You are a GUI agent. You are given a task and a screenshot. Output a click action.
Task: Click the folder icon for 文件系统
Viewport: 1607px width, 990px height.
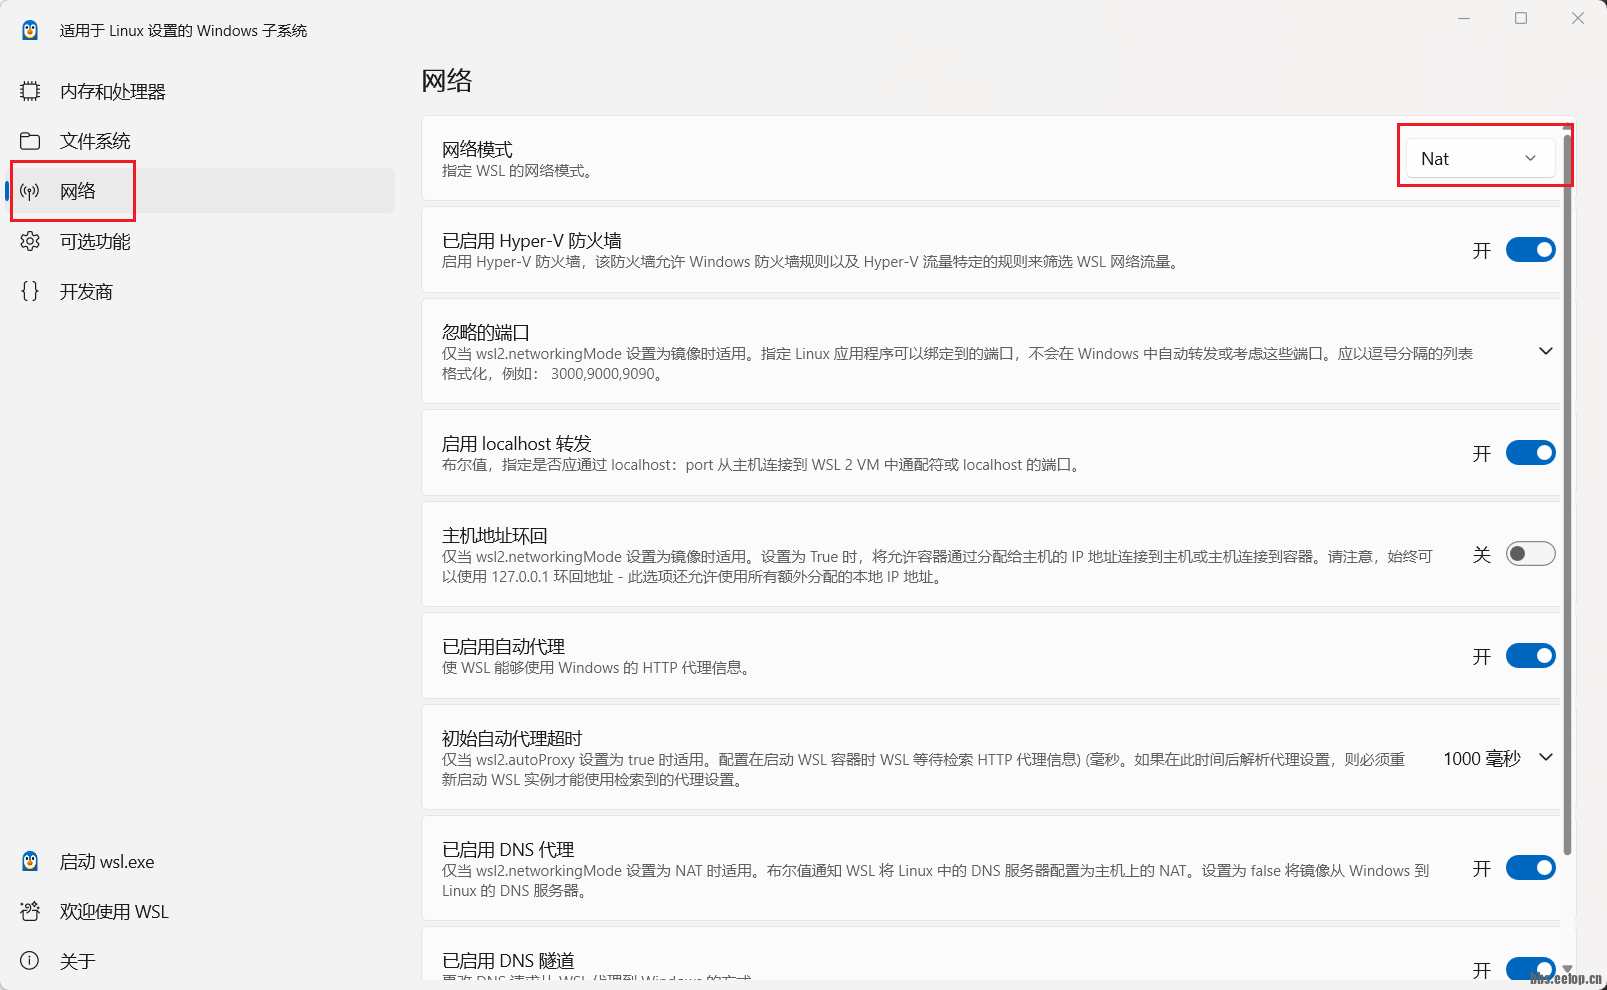(x=30, y=141)
